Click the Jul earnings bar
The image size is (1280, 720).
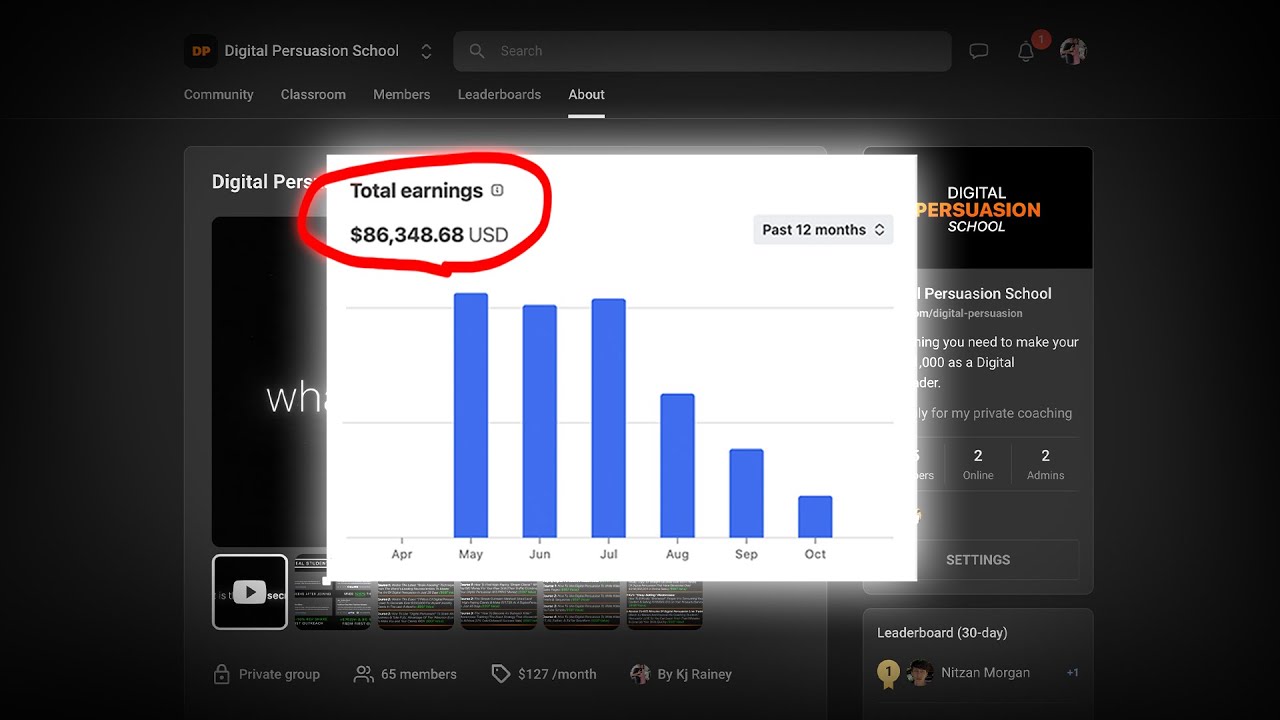click(x=609, y=418)
